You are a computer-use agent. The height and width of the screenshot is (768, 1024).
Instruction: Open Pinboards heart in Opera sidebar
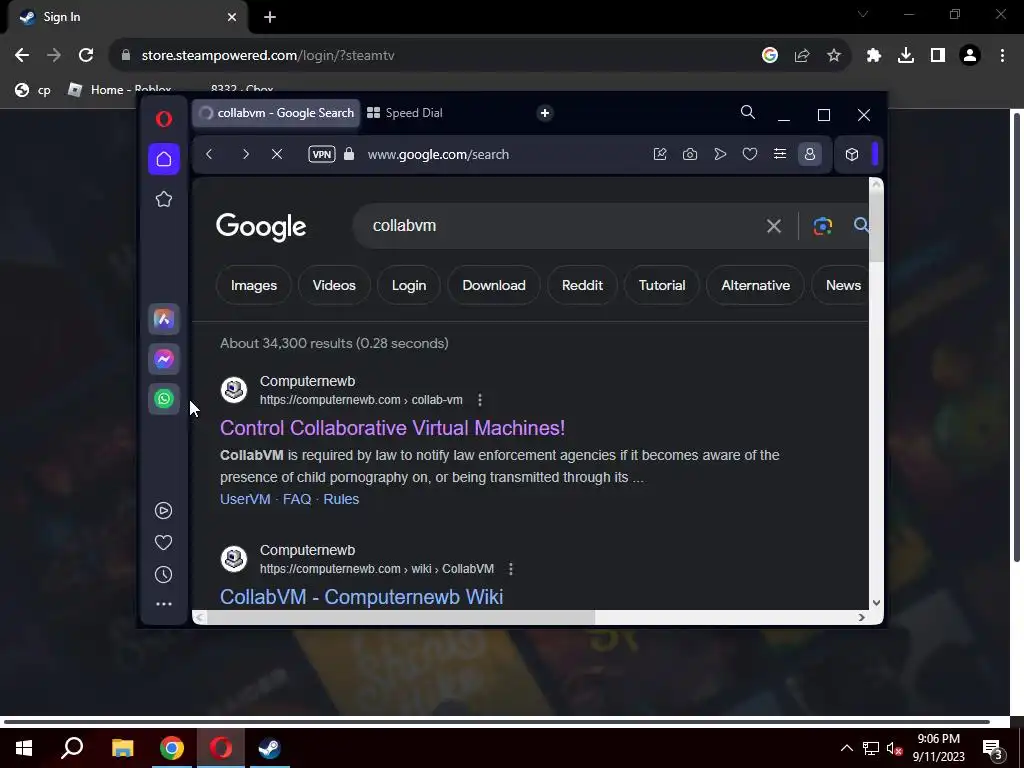pyautogui.click(x=164, y=543)
